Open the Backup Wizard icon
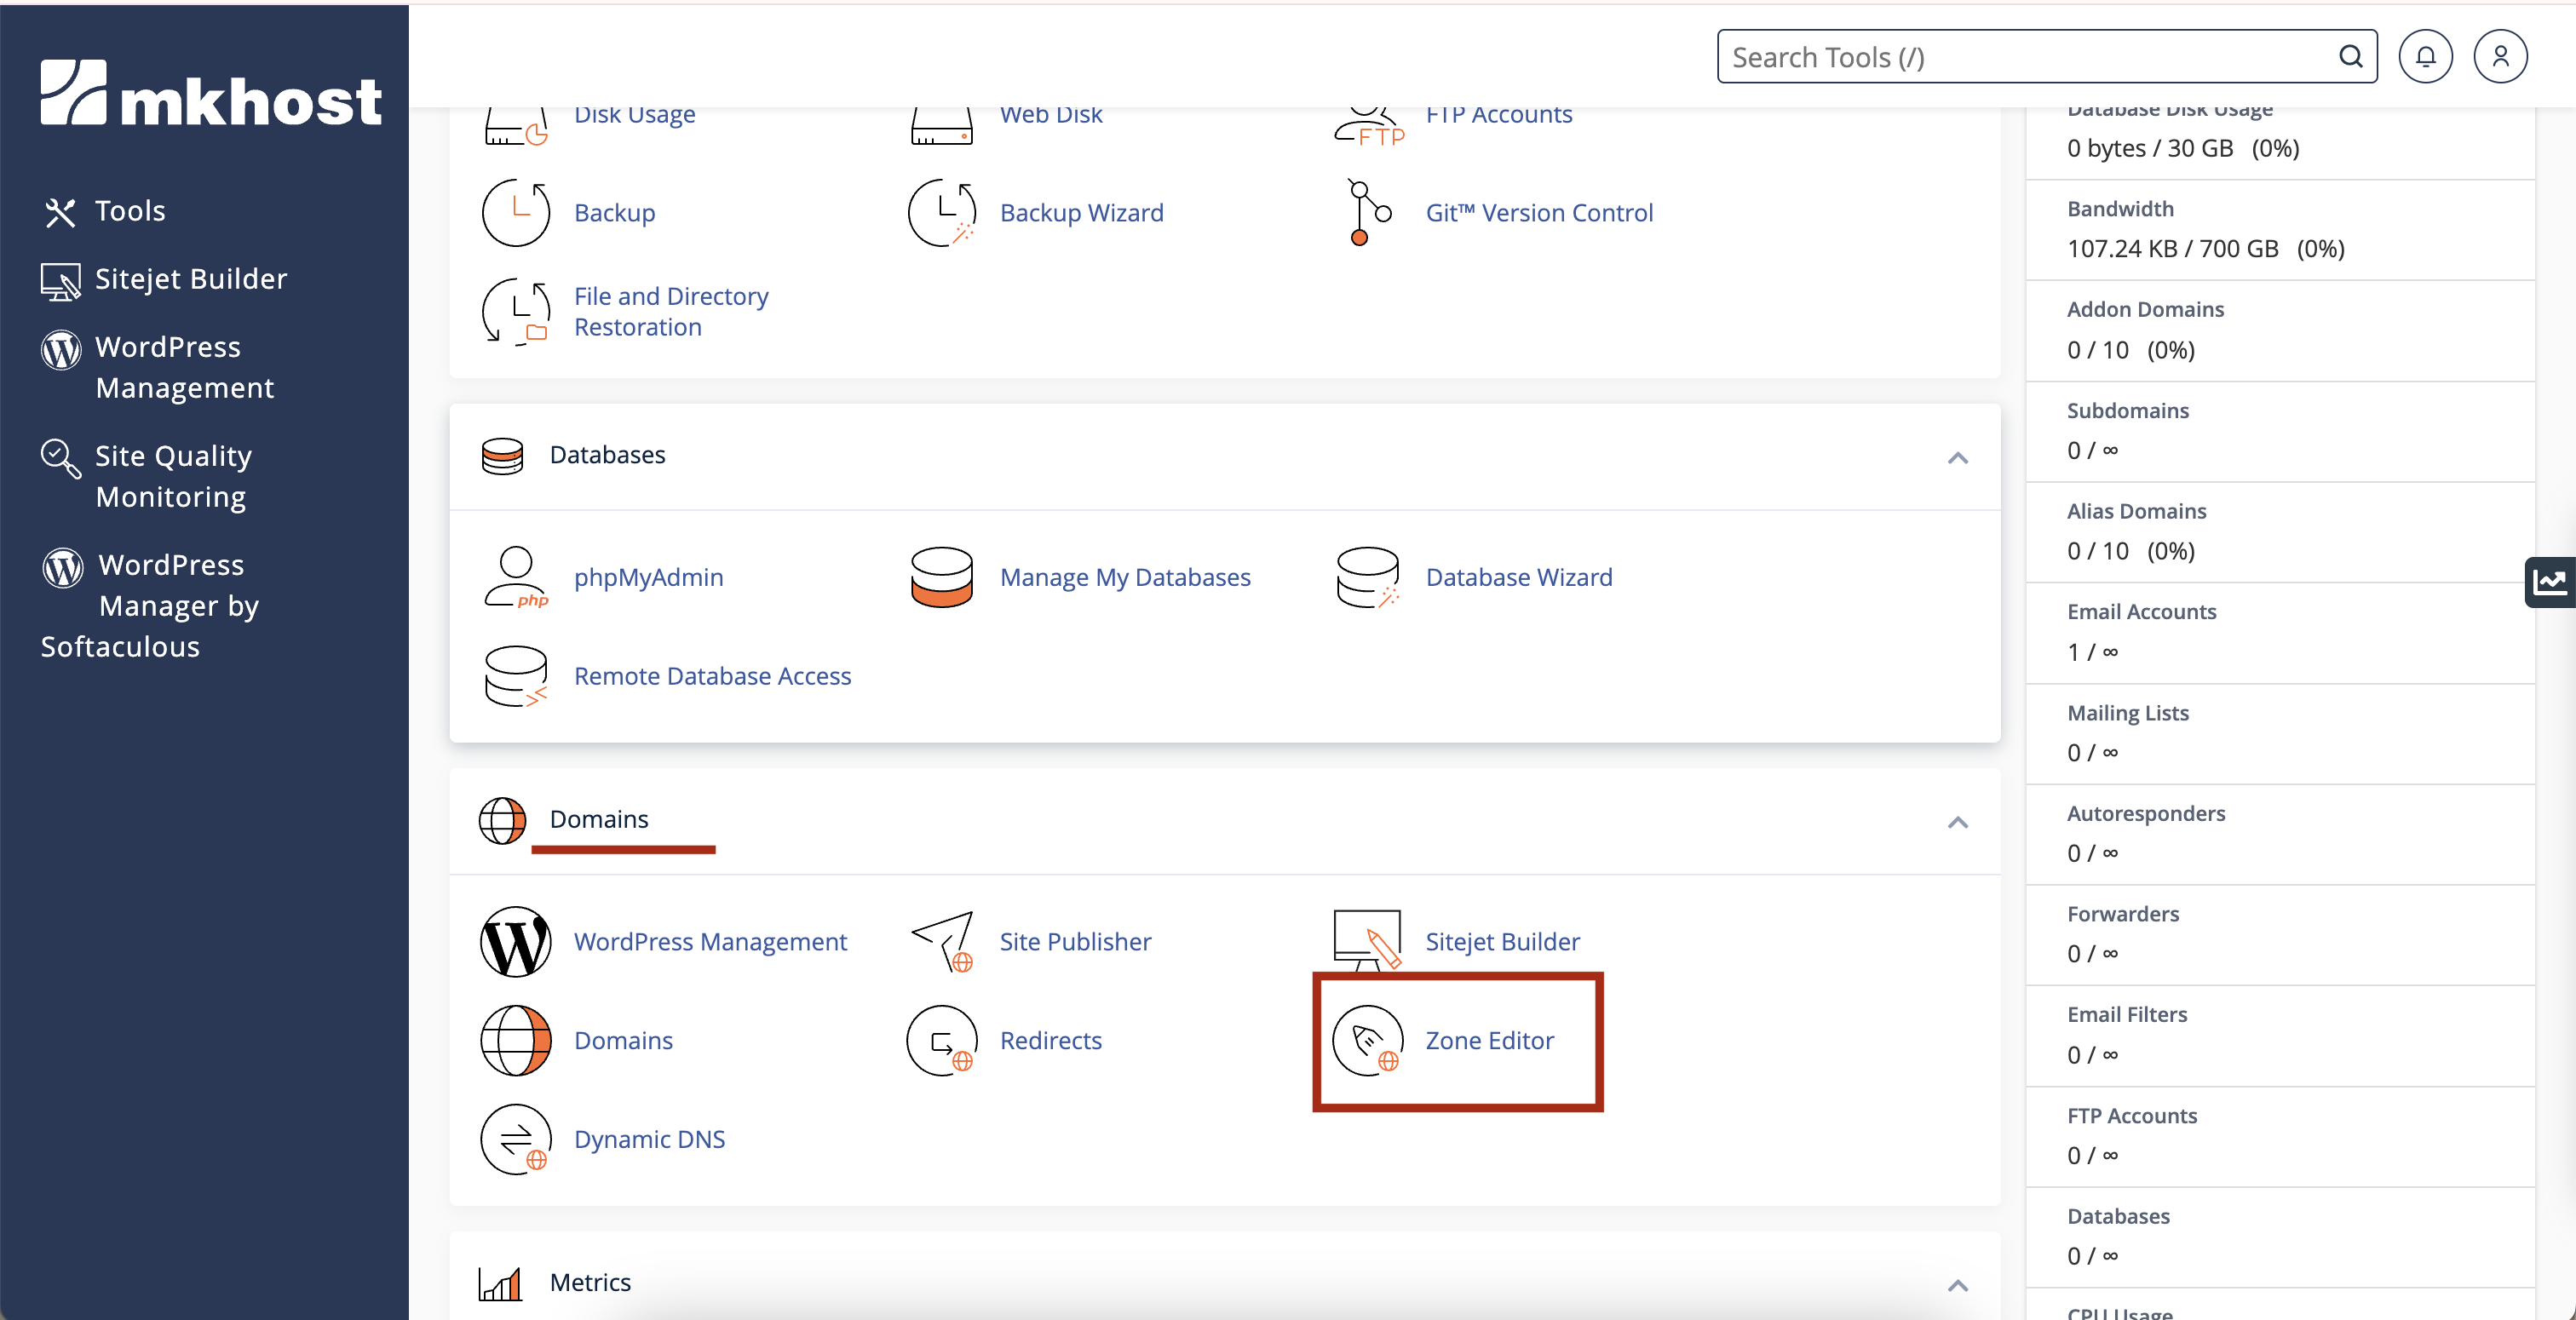The height and width of the screenshot is (1320, 2576). pyautogui.click(x=941, y=212)
